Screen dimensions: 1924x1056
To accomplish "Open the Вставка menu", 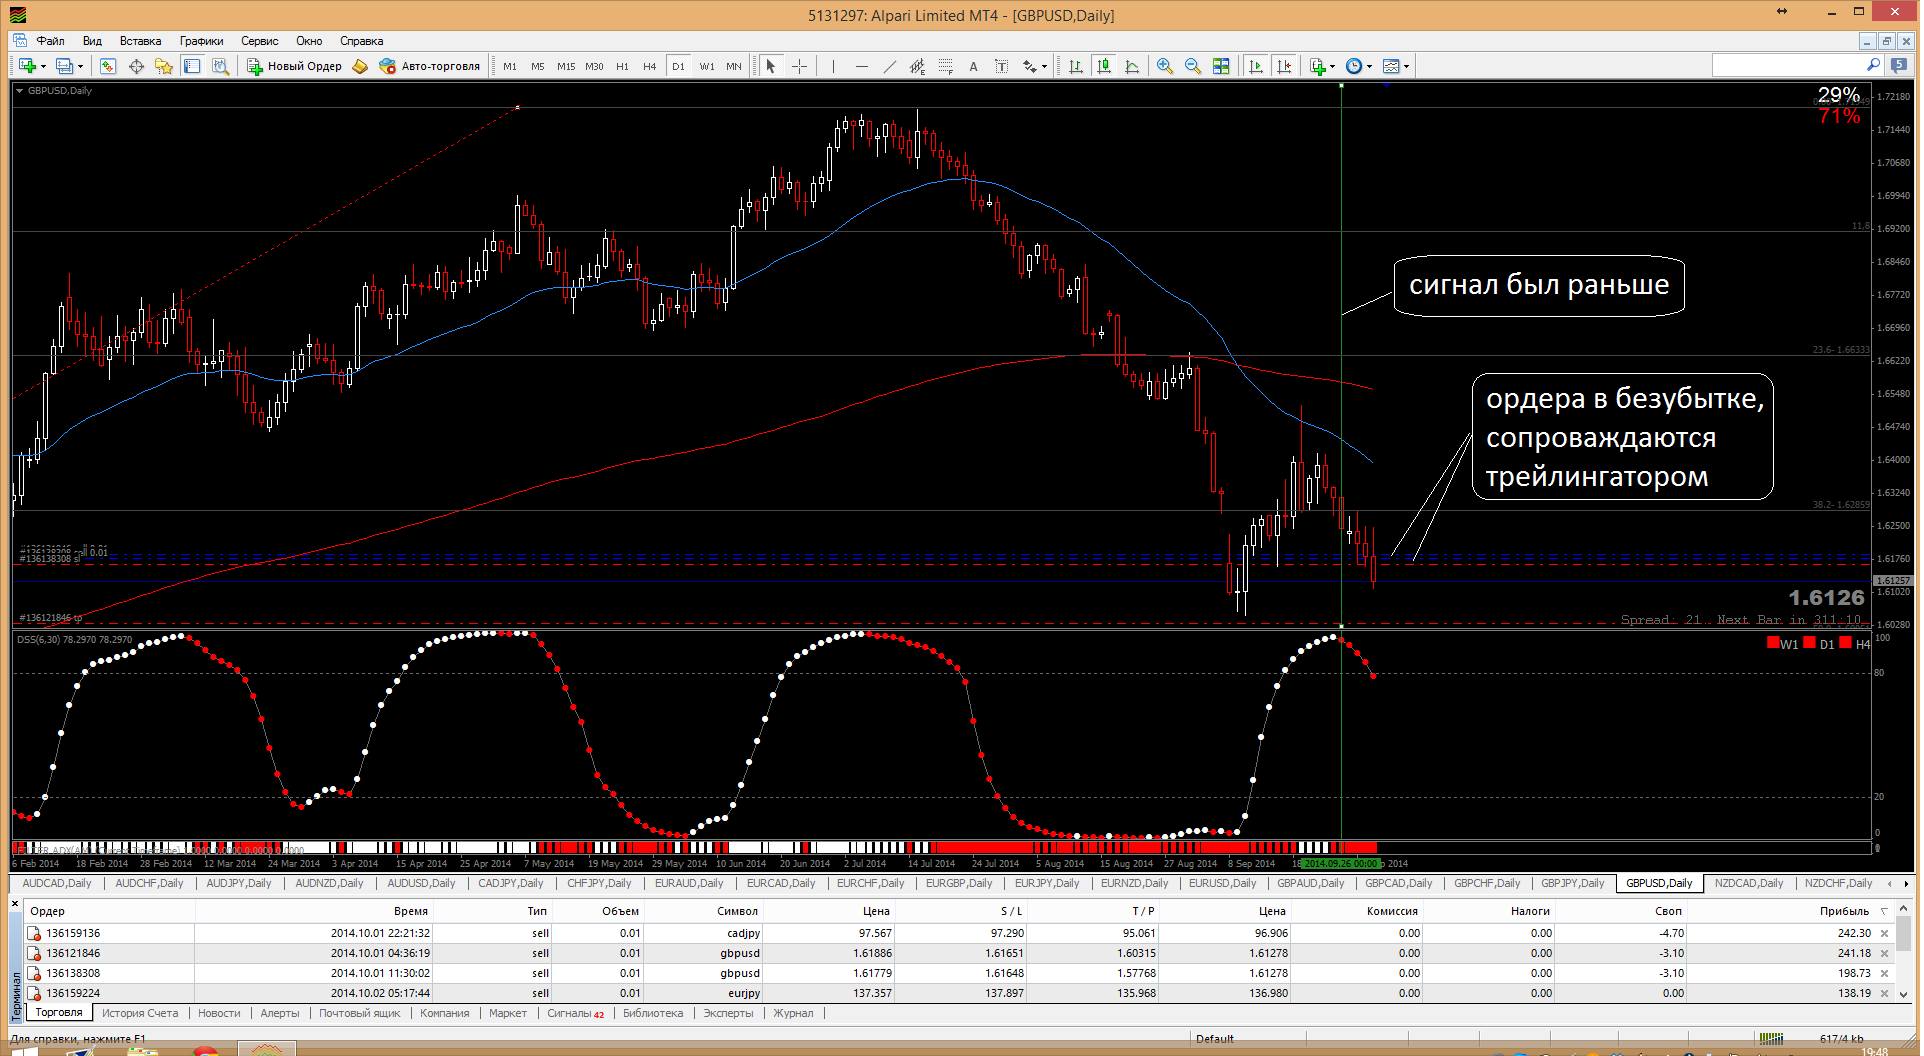I will point(140,41).
